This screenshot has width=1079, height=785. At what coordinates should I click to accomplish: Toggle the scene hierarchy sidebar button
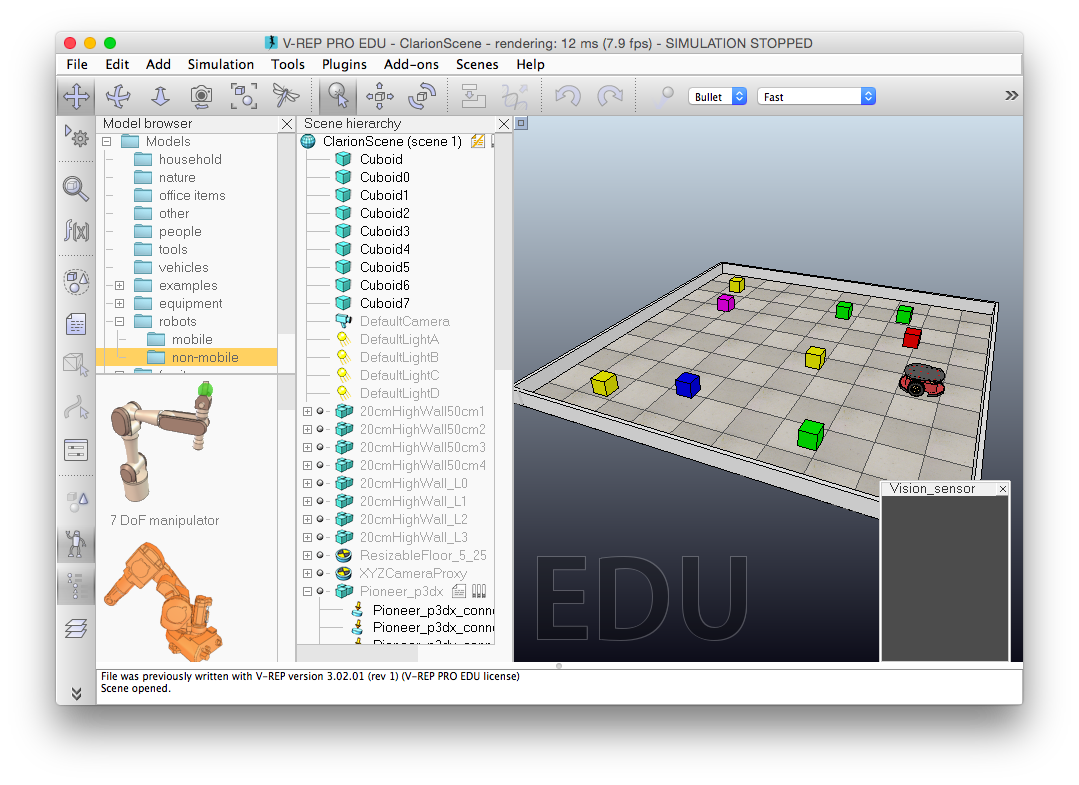coord(76,585)
